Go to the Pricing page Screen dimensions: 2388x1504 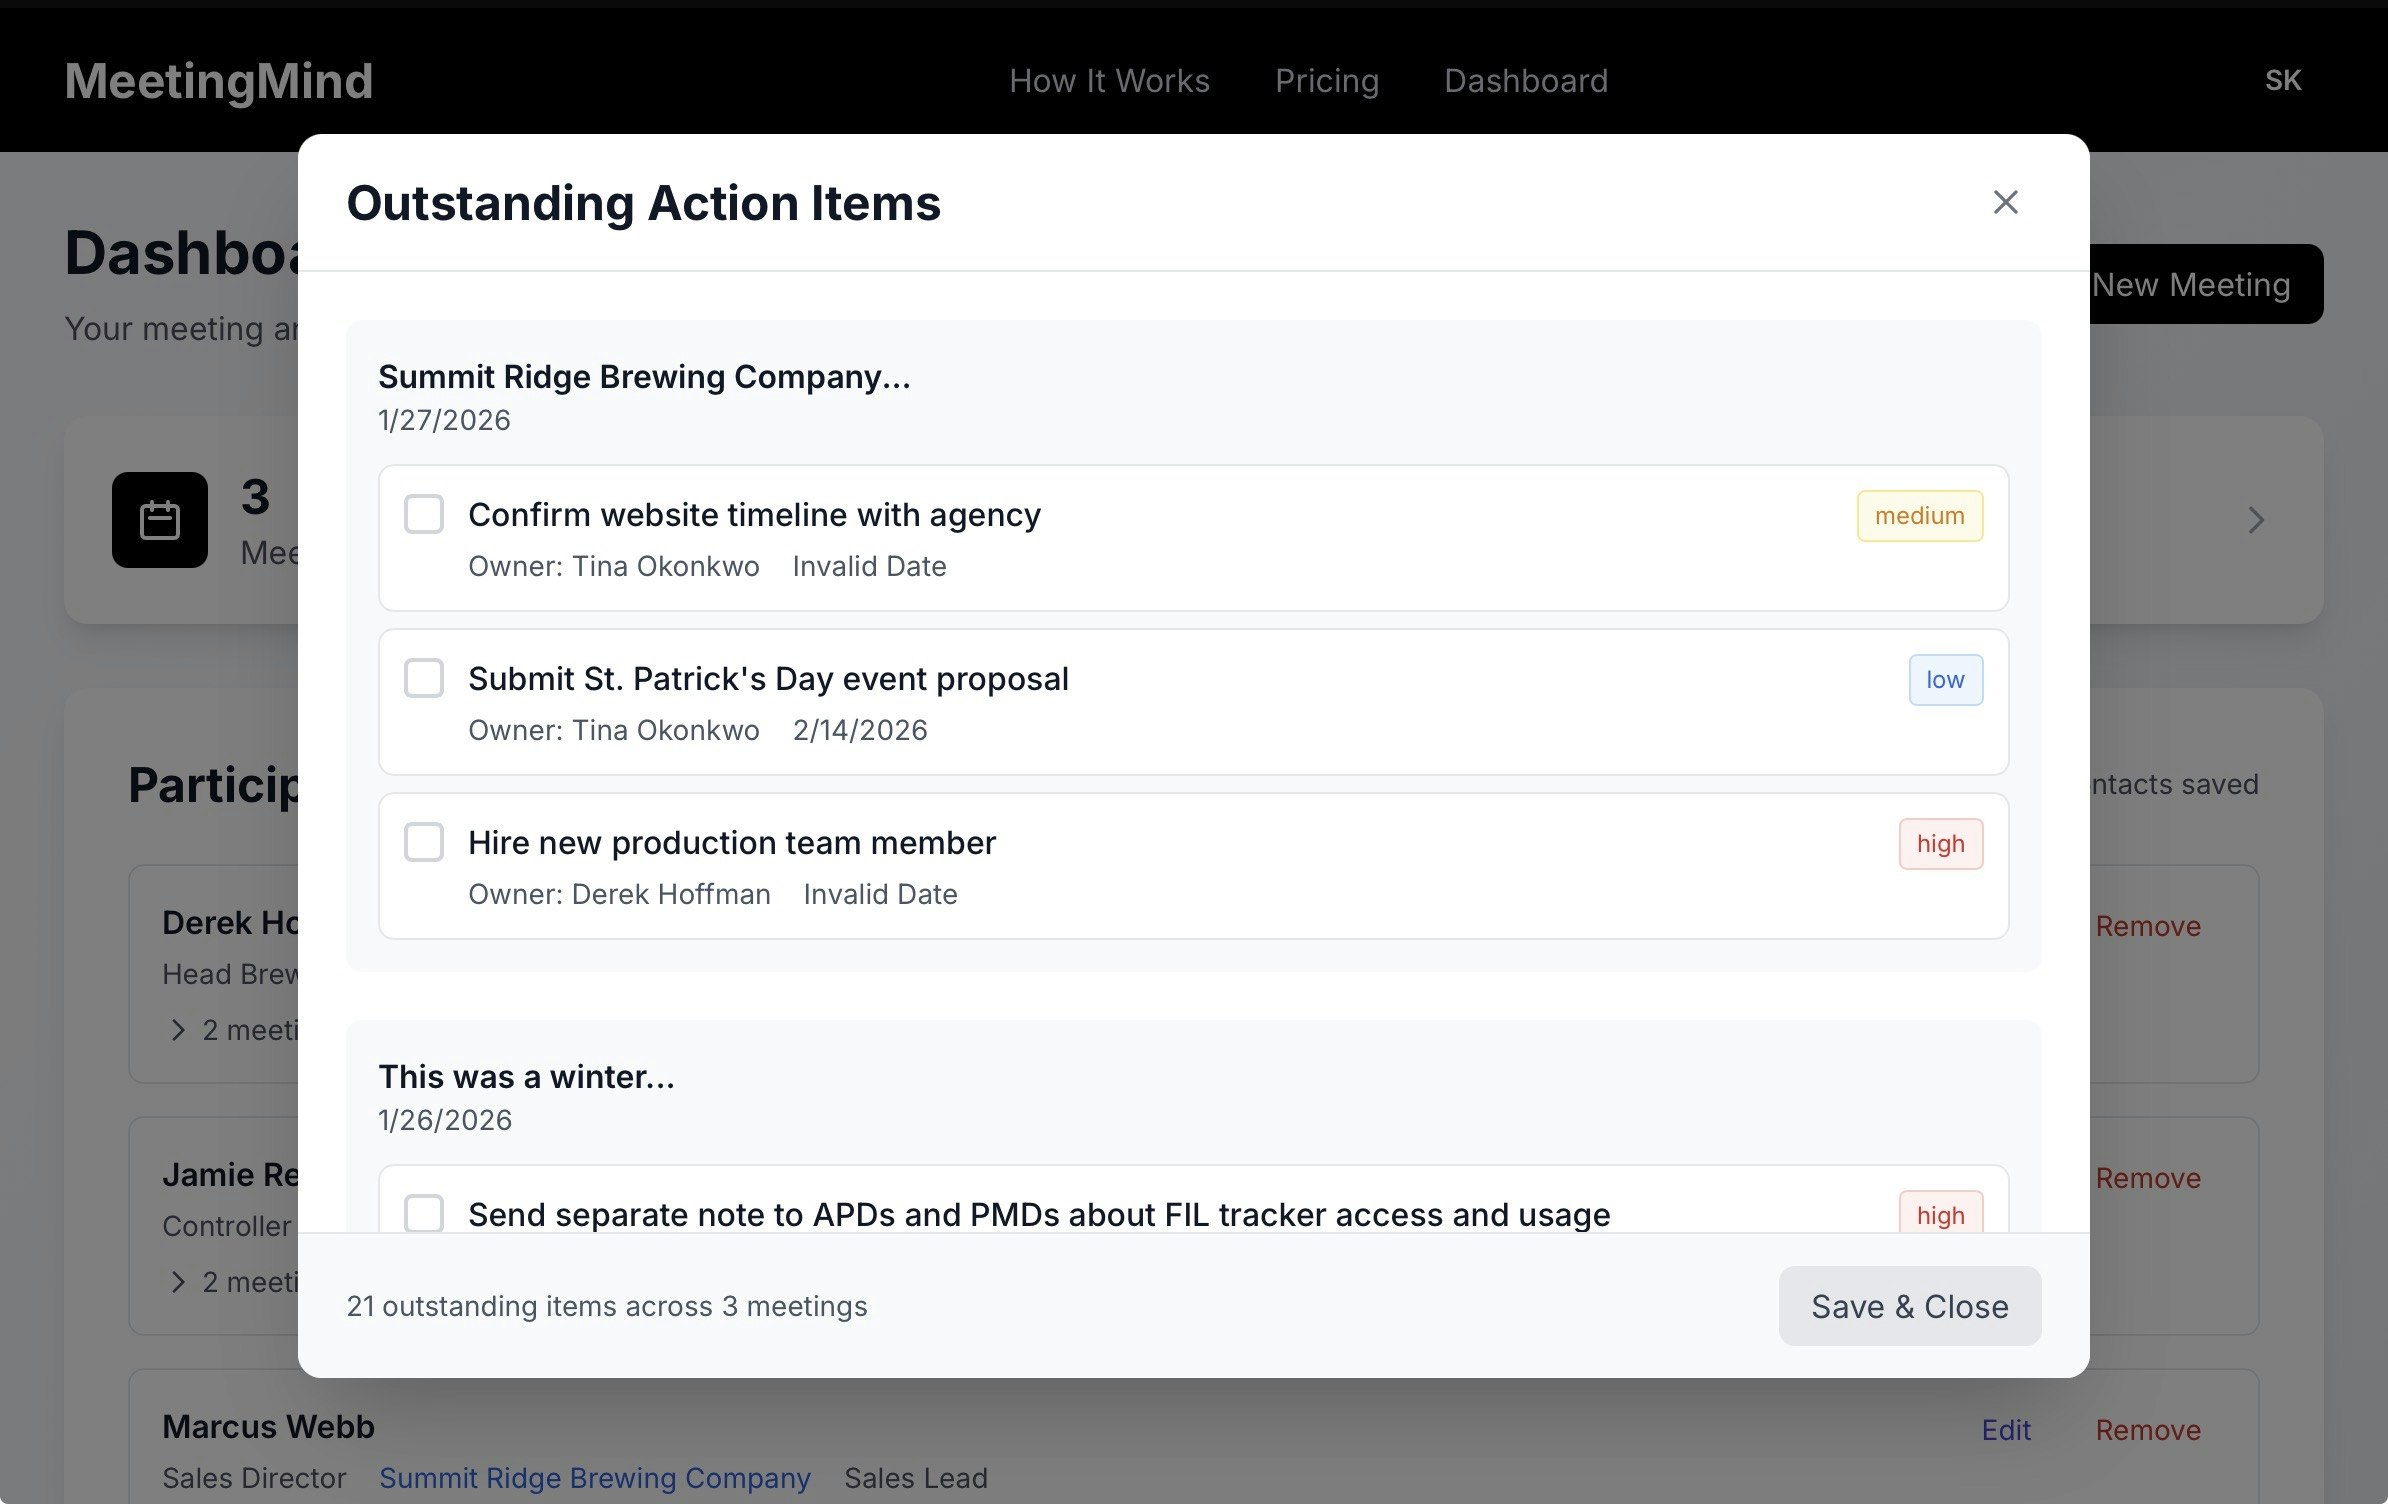click(x=1326, y=81)
